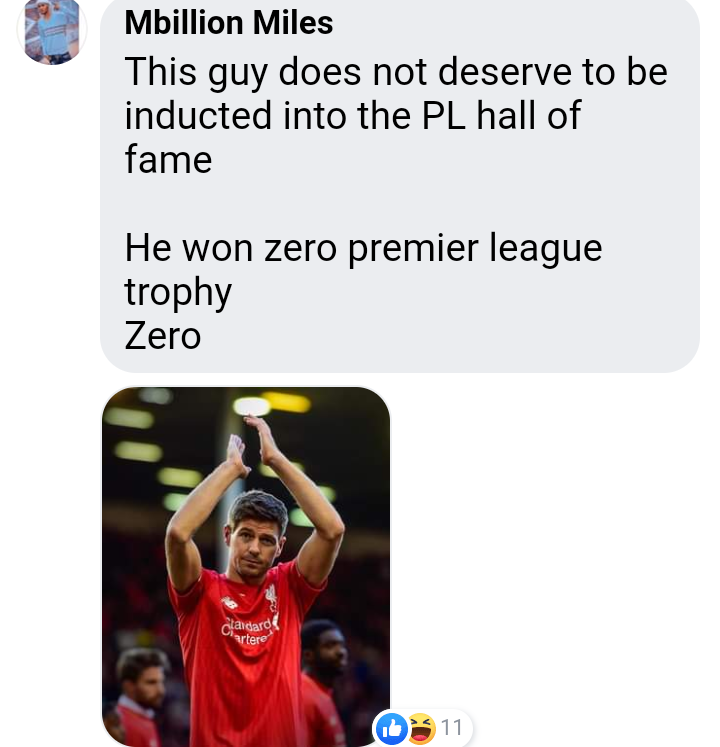
Task: Click the yellow stadium light atop the photo
Action: [285, 403]
